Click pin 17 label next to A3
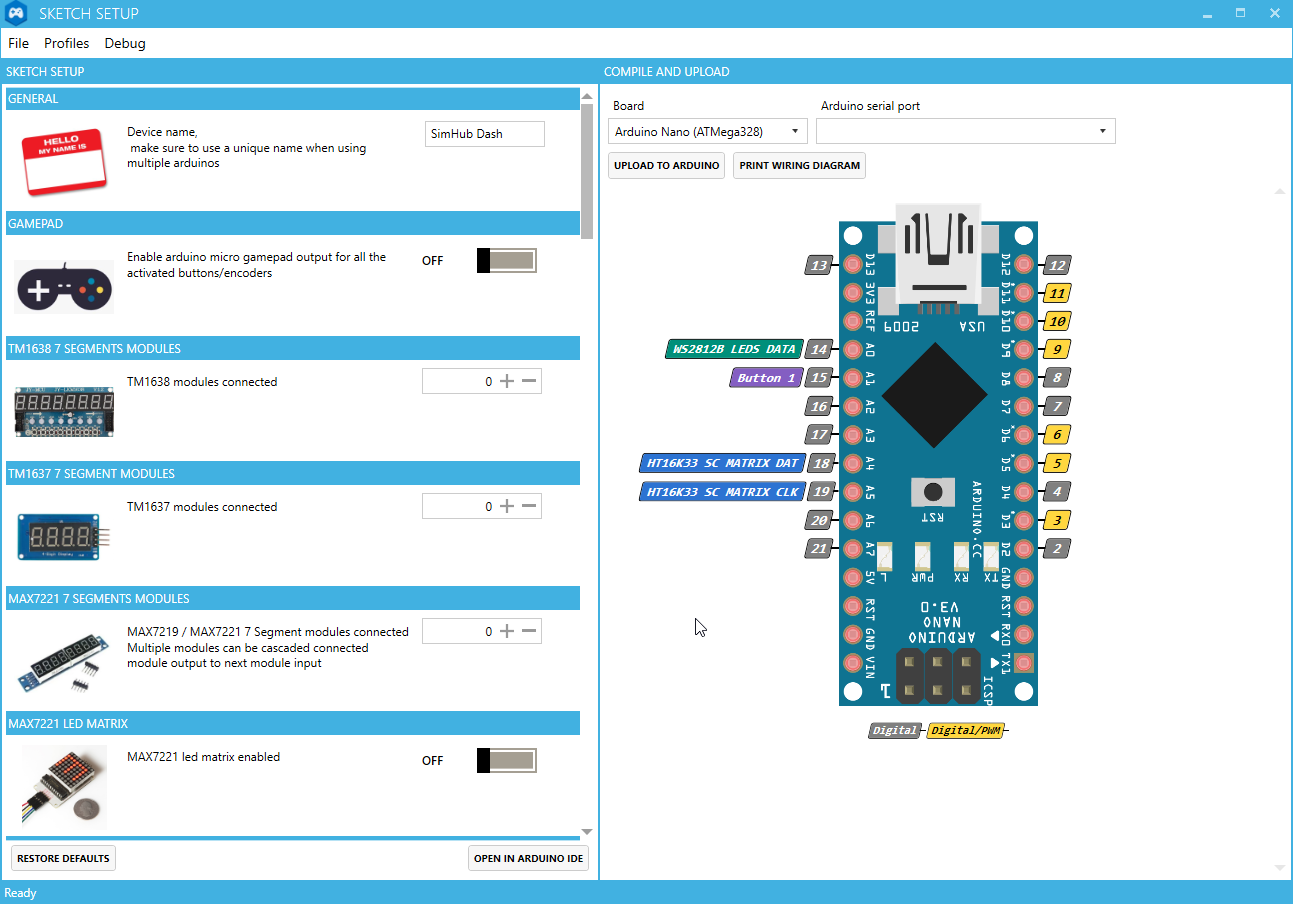The image size is (1294, 904). (820, 434)
